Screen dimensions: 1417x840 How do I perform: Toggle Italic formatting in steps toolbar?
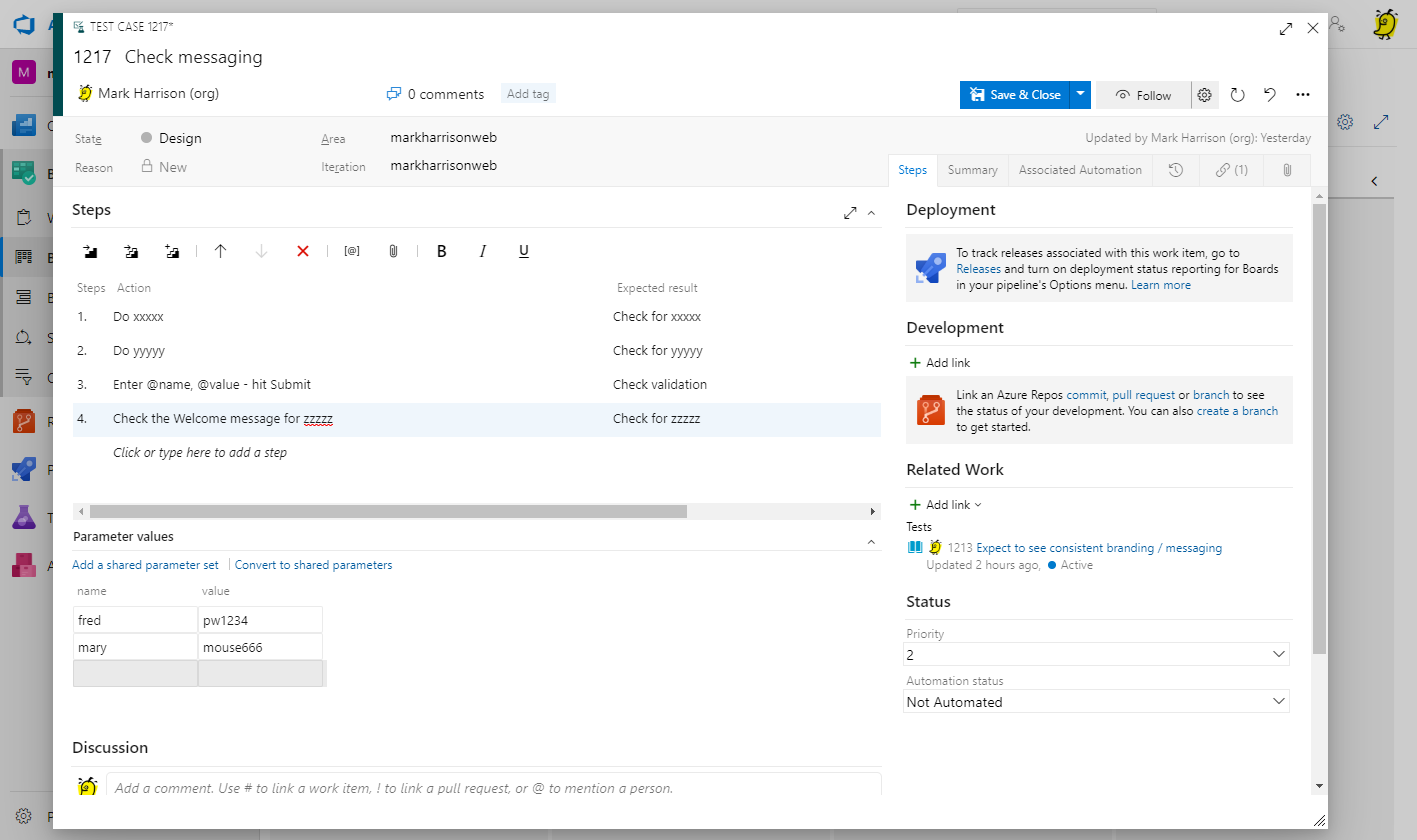coord(483,251)
